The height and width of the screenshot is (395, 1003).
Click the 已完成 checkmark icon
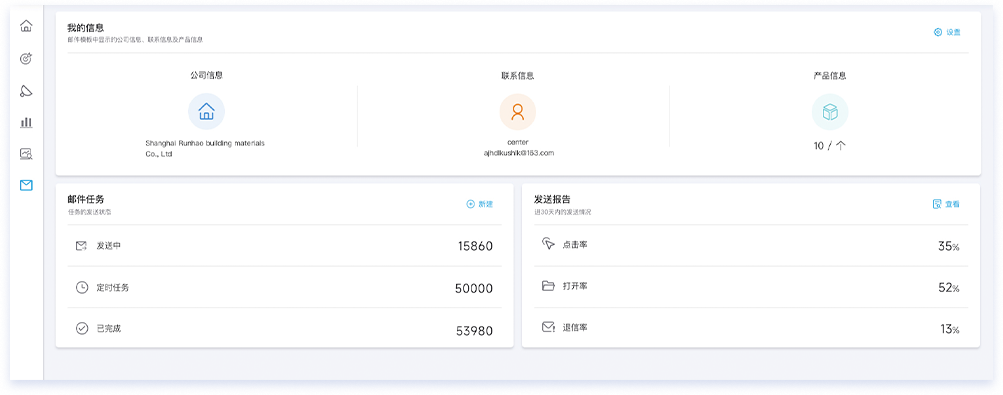click(x=82, y=329)
